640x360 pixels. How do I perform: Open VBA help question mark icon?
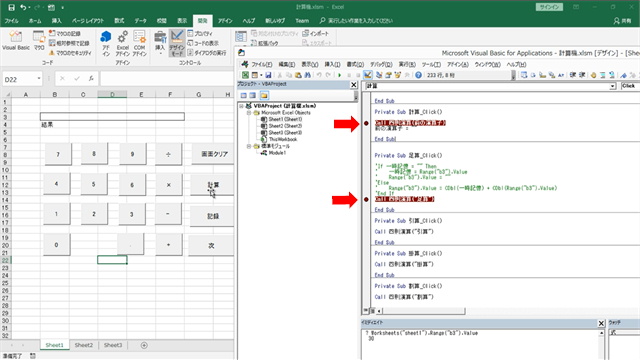418,75
